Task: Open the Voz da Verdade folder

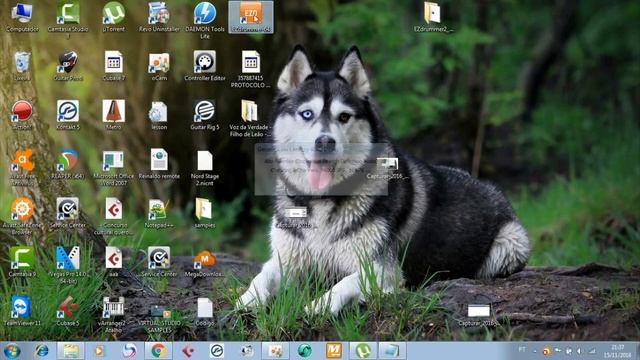Action: tap(251, 118)
